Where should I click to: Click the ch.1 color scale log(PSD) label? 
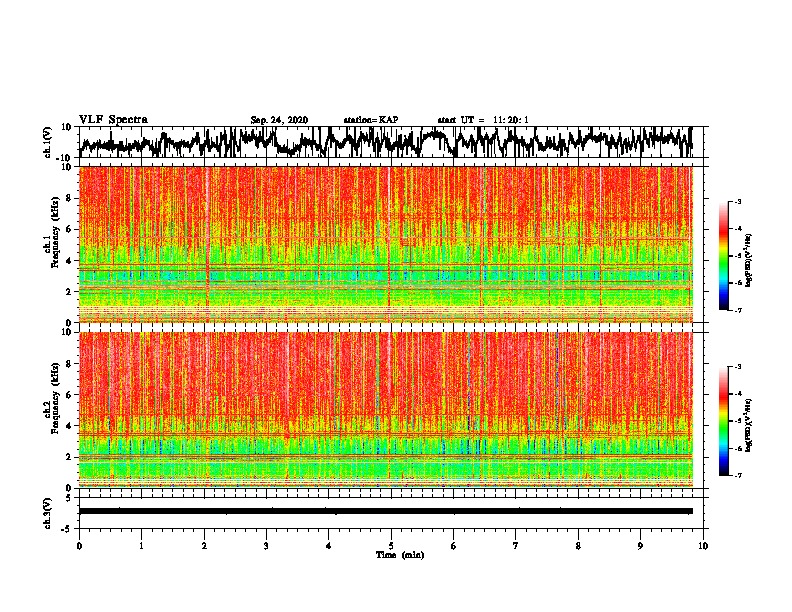[x=749, y=260]
